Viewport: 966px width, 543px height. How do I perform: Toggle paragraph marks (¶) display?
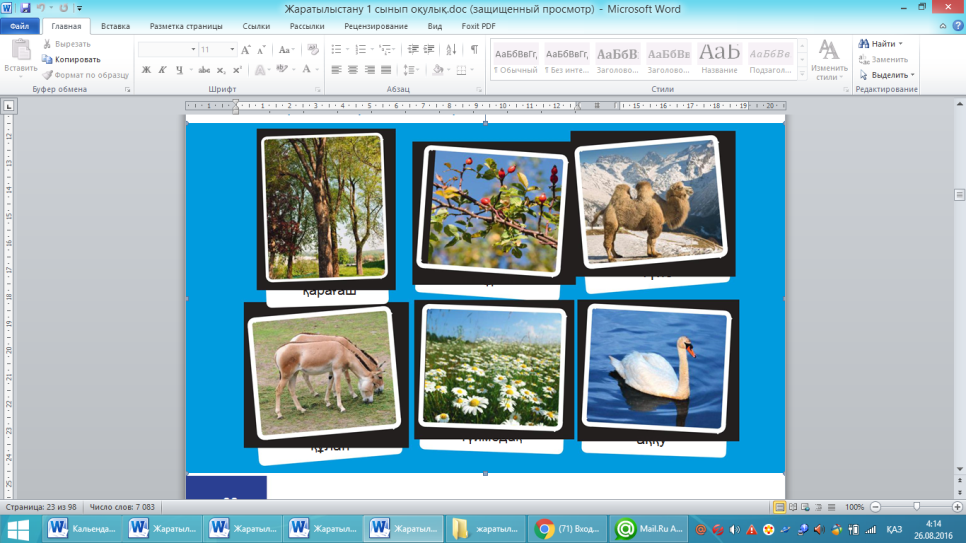(474, 49)
